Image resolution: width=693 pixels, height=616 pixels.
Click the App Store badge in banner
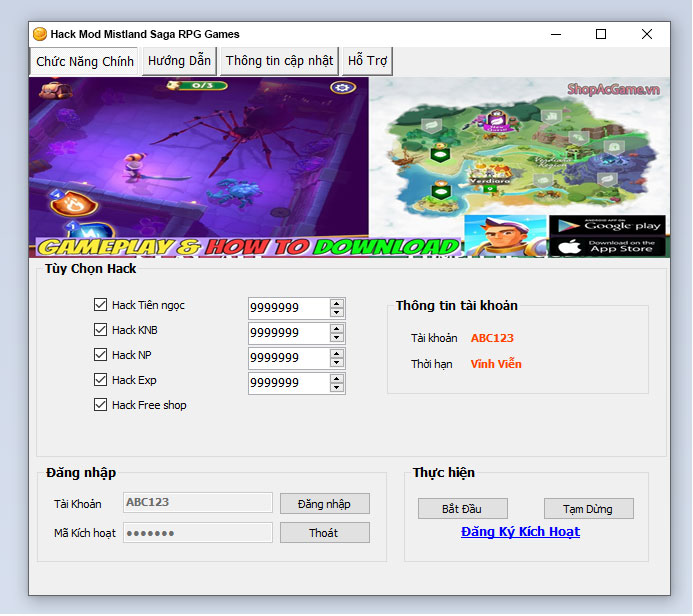pos(607,247)
